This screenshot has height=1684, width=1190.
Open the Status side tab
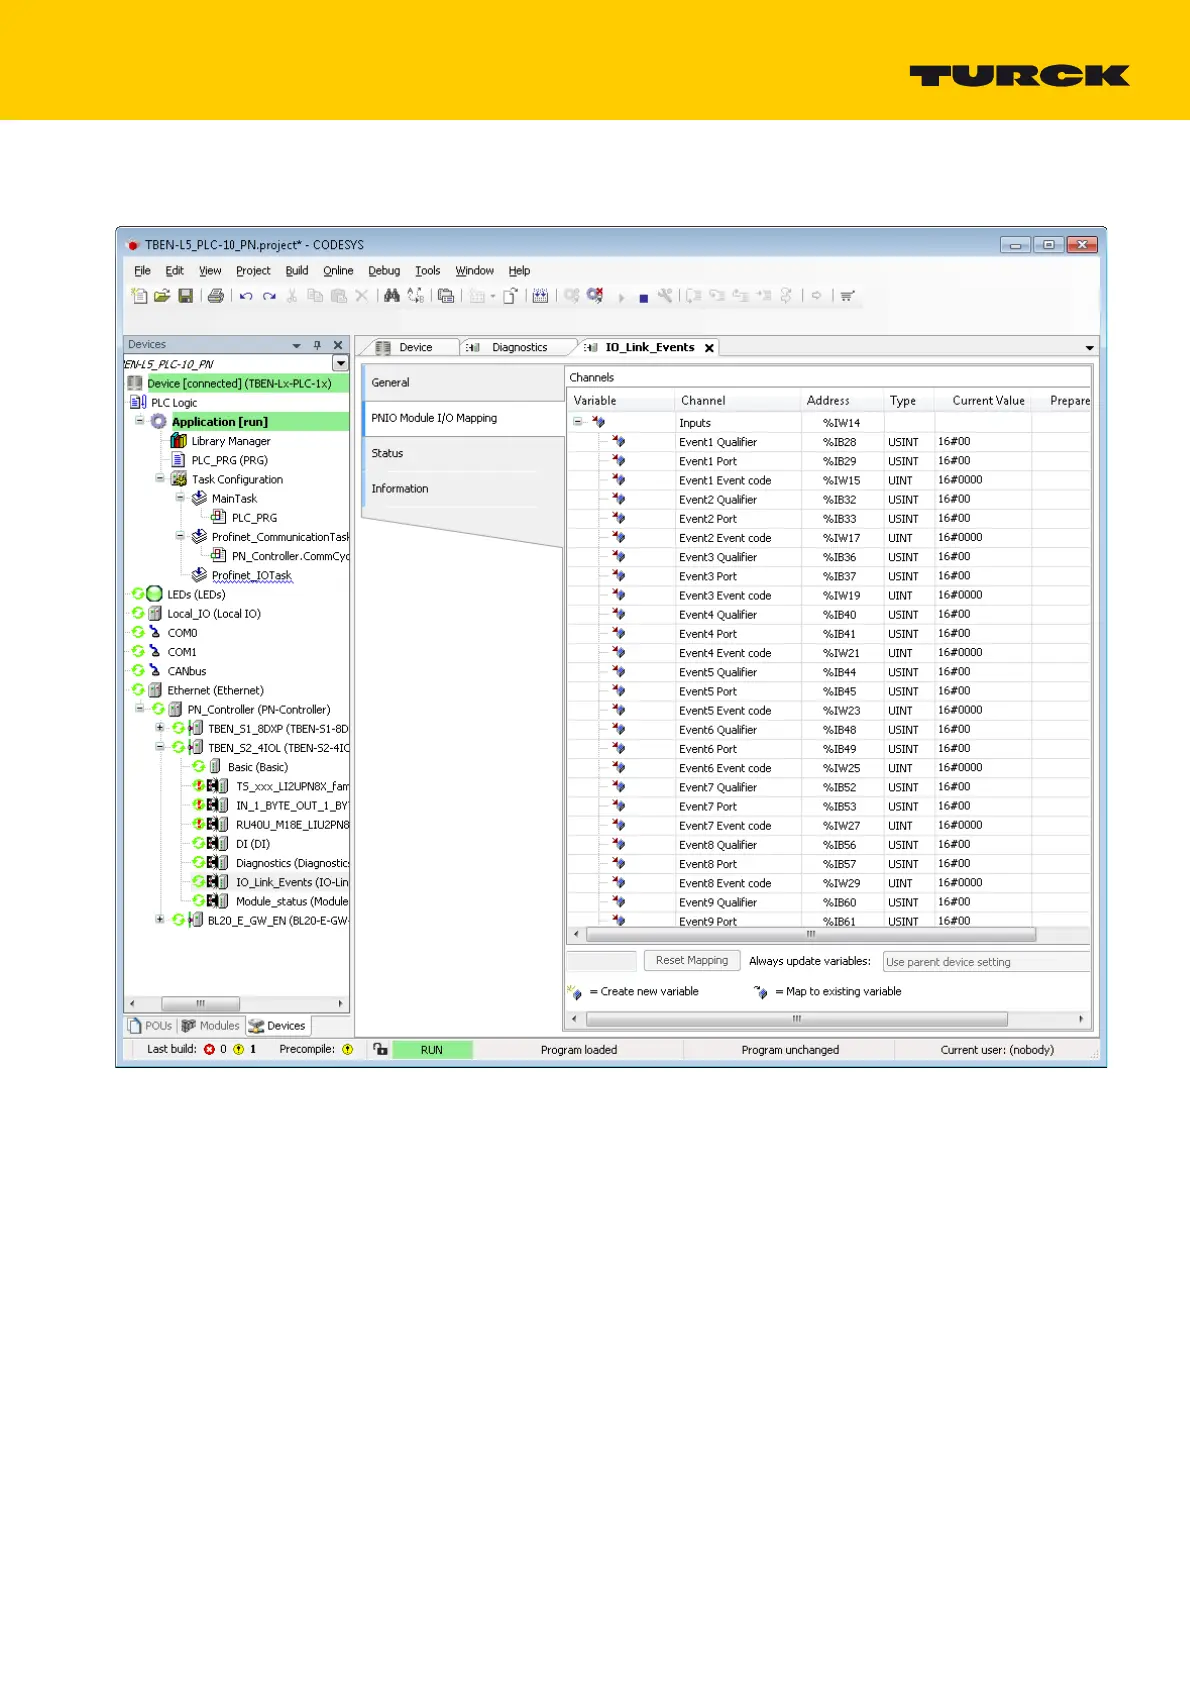tap(463, 454)
